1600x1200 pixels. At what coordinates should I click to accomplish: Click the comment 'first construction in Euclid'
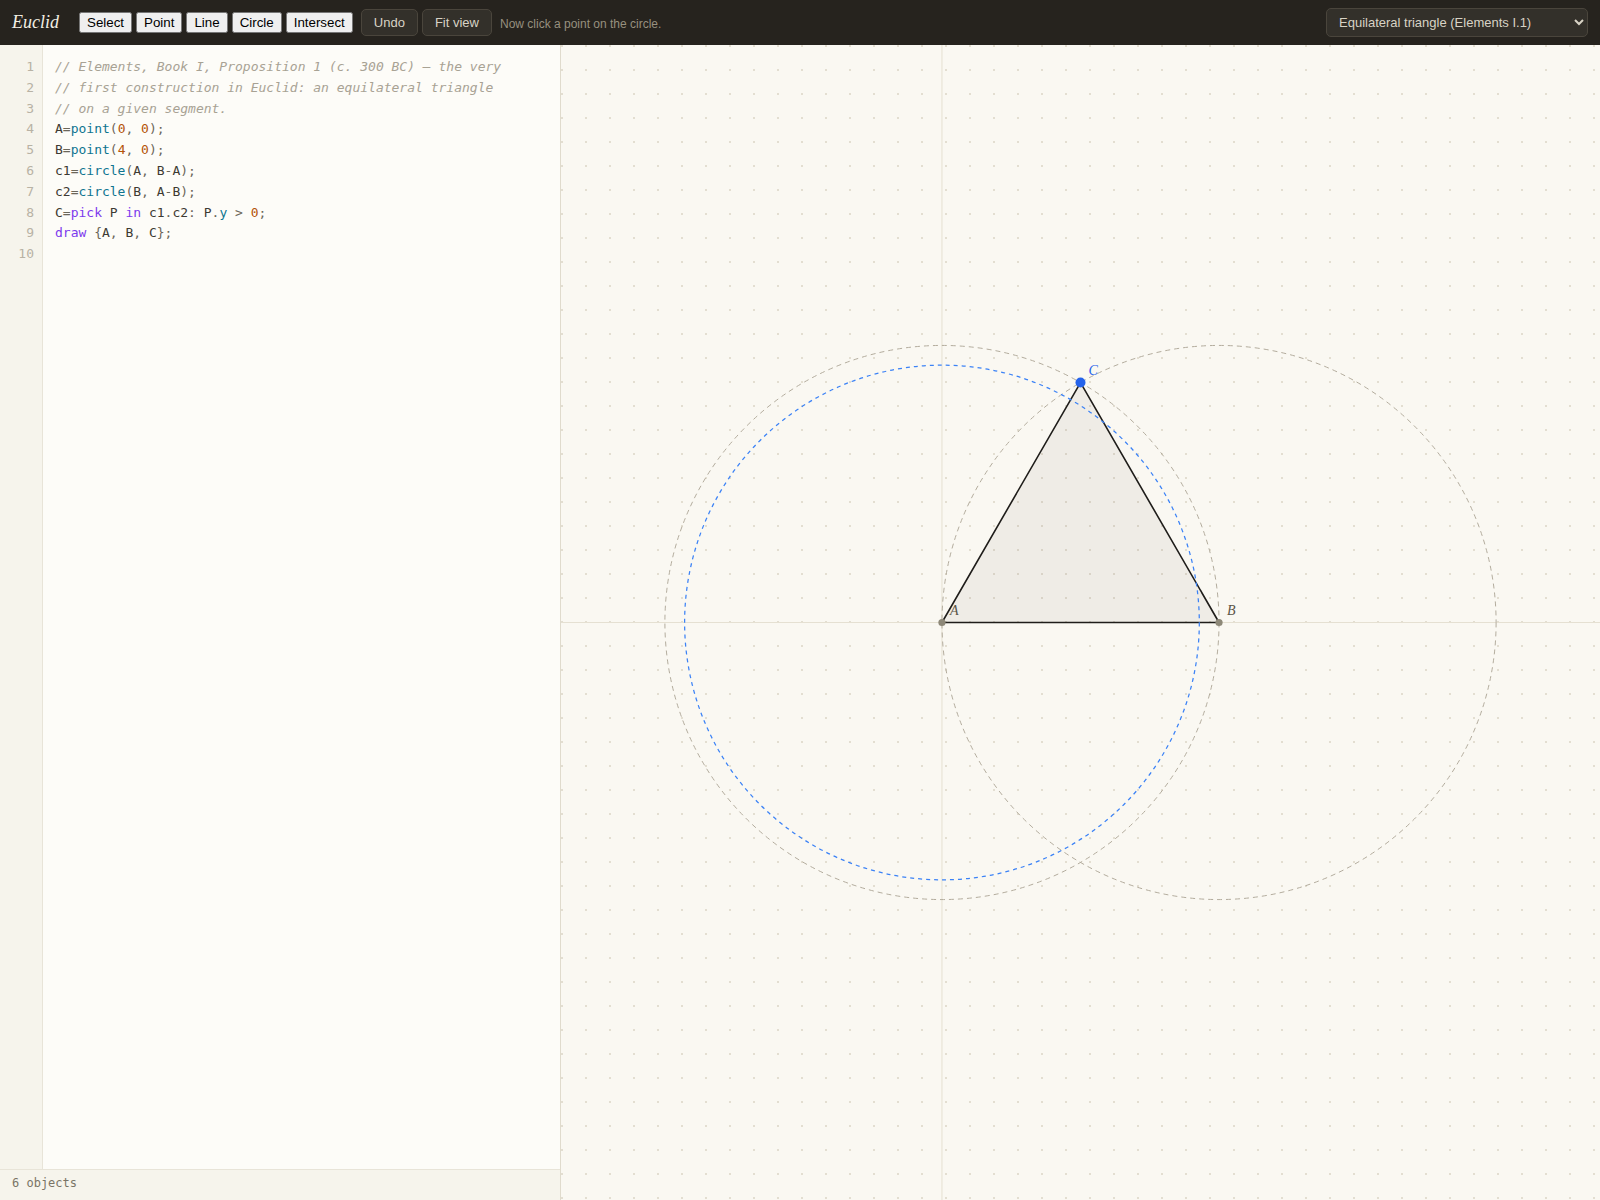tap(274, 88)
